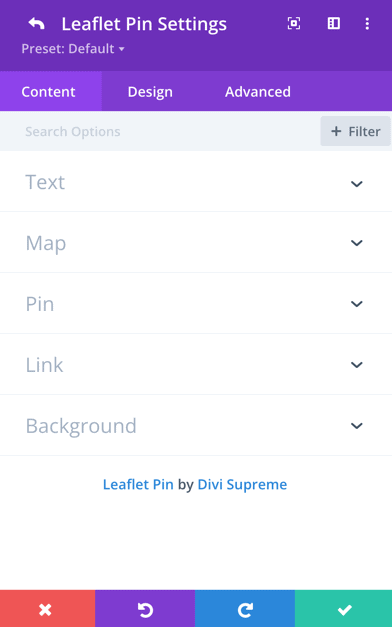Expand the Map settings section
This screenshot has width=392, height=627.
(196, 243)
